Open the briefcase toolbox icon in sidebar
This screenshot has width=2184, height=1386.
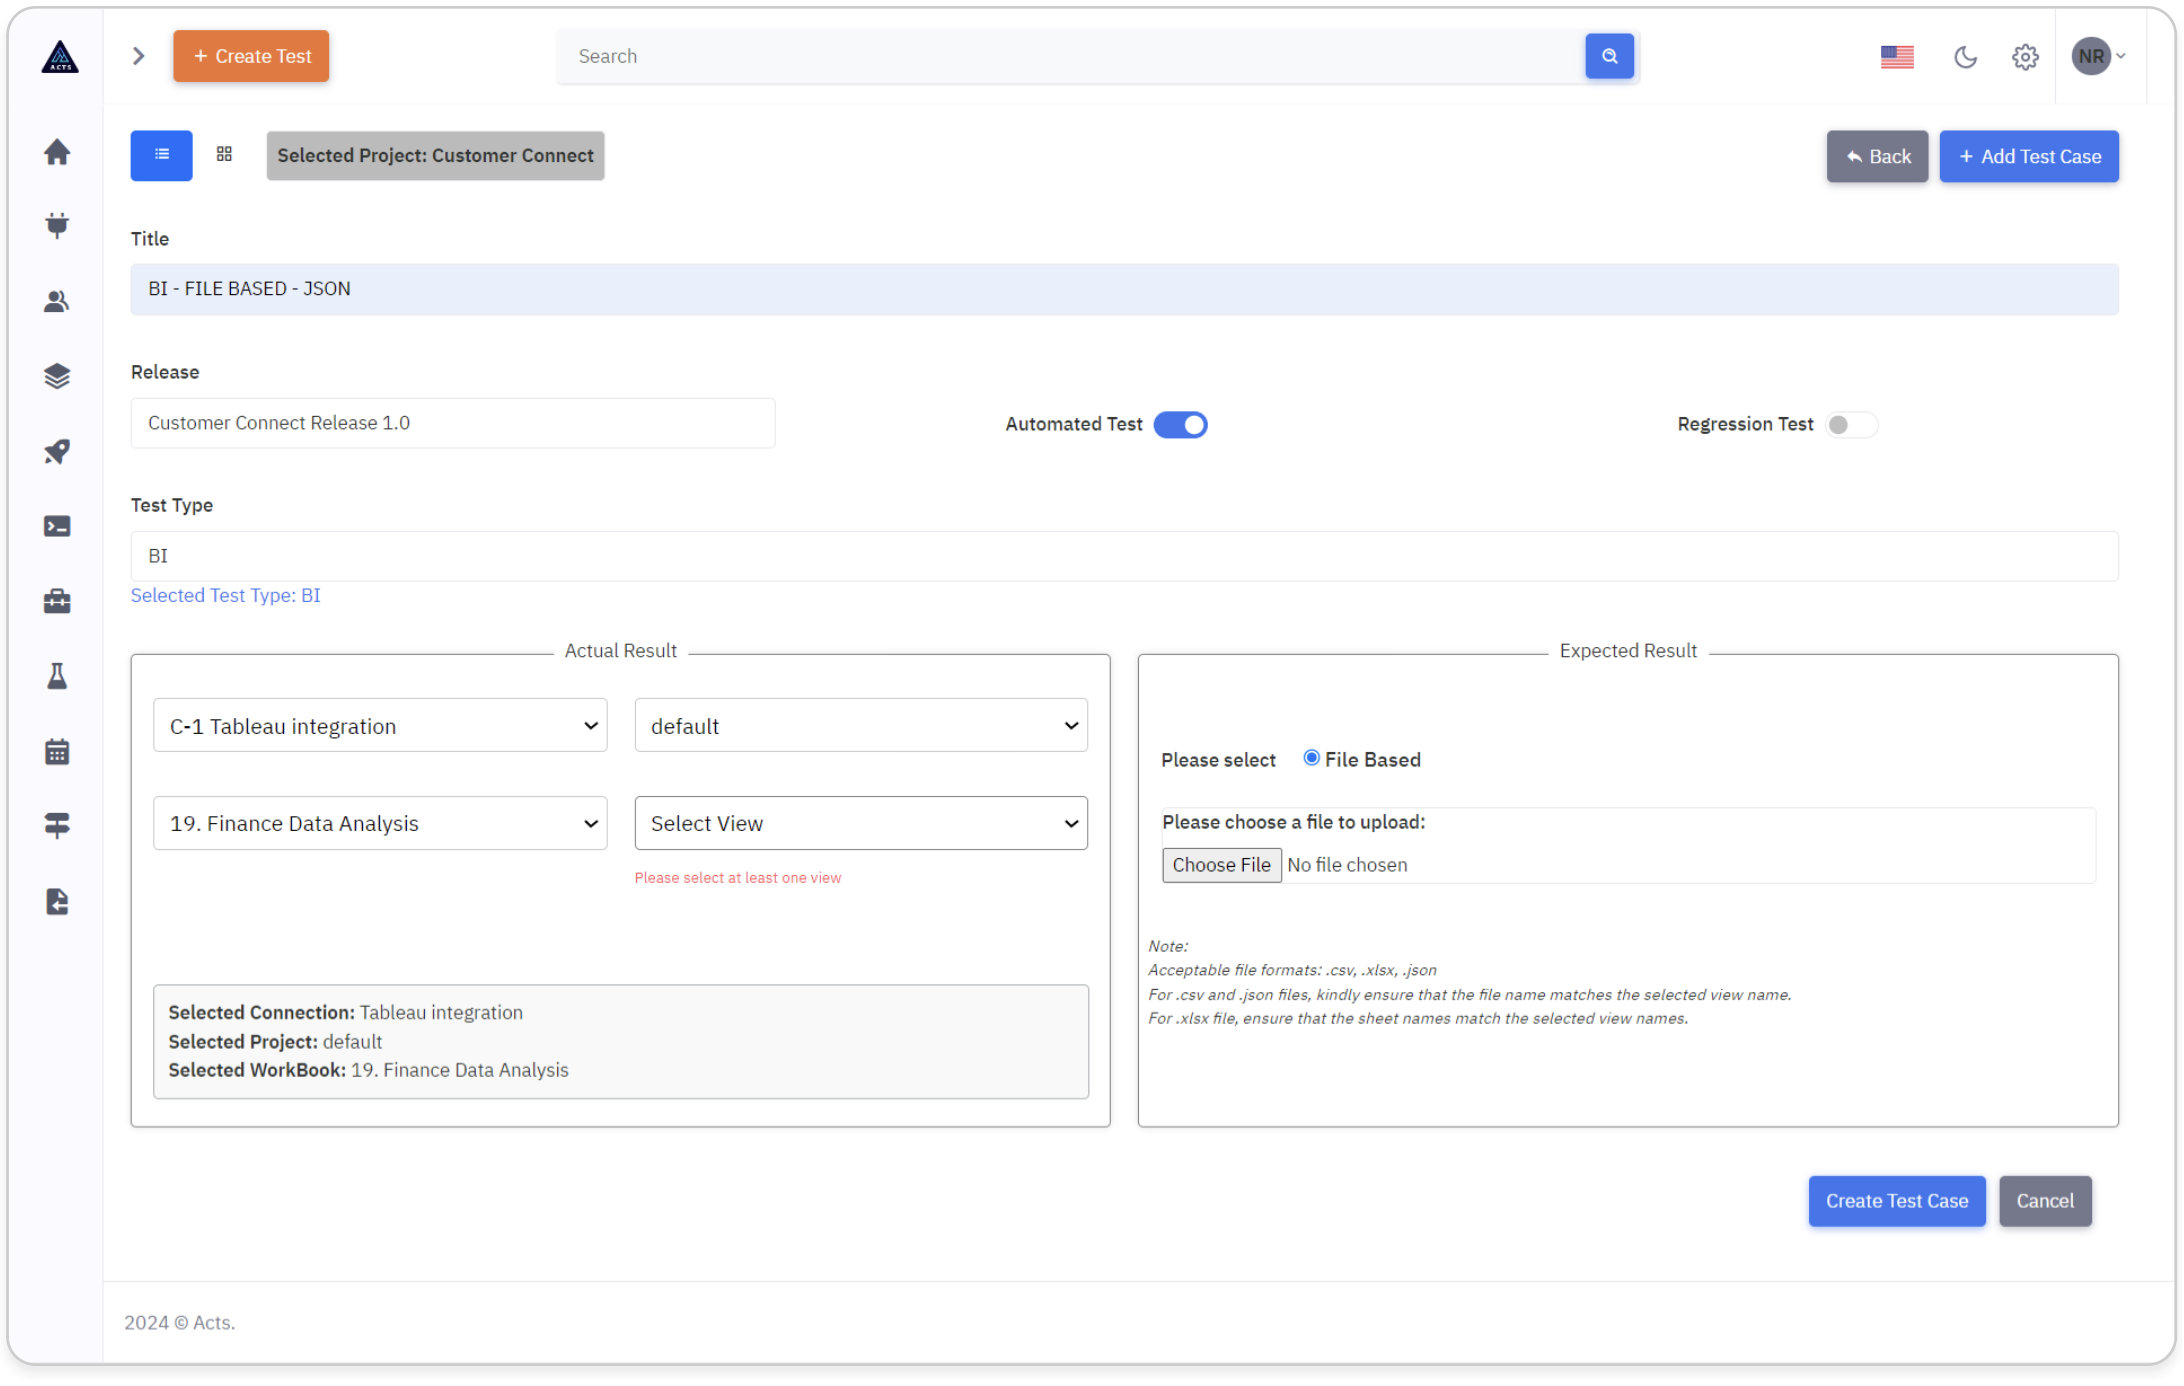[57, 601]
